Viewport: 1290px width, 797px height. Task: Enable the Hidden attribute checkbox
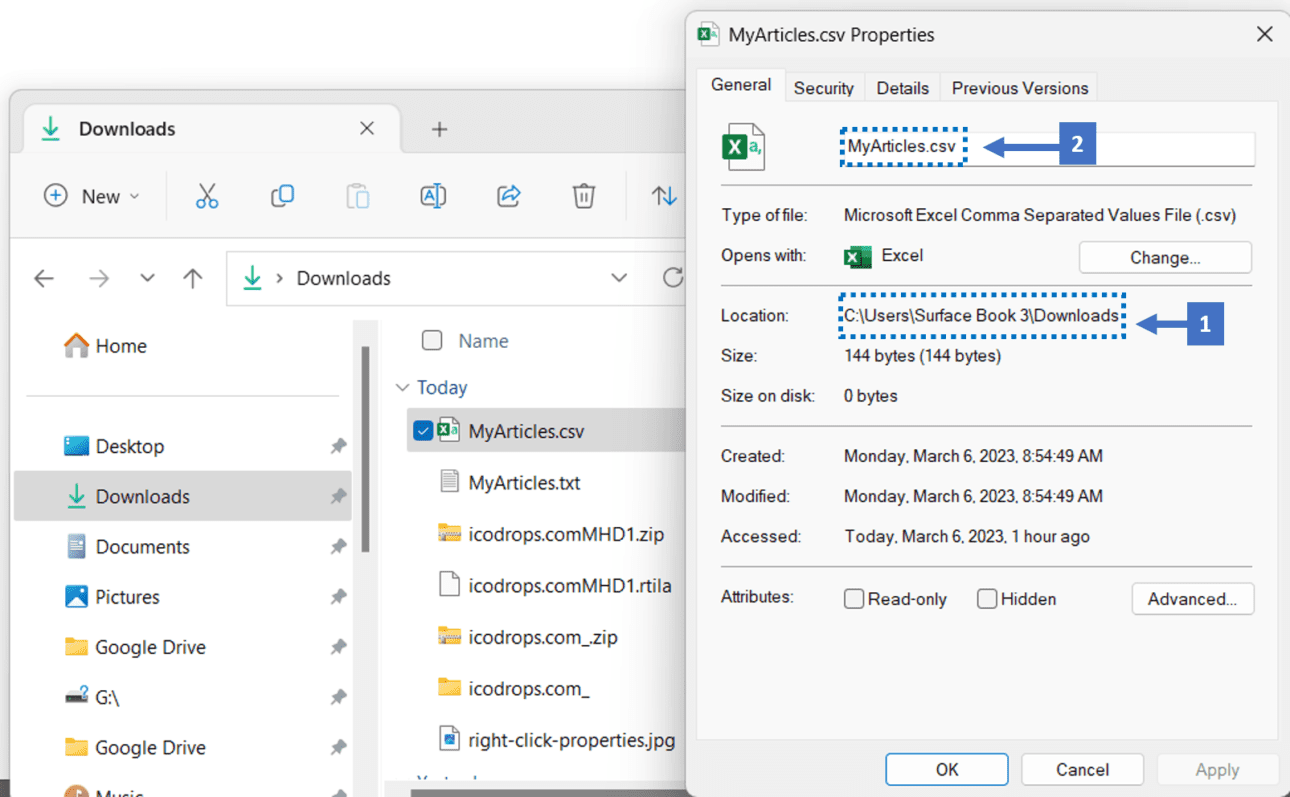987,598
